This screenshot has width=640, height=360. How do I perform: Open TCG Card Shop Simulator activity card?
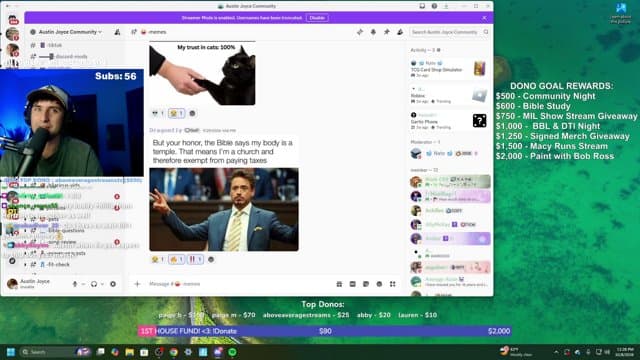(x=449, y=69)
